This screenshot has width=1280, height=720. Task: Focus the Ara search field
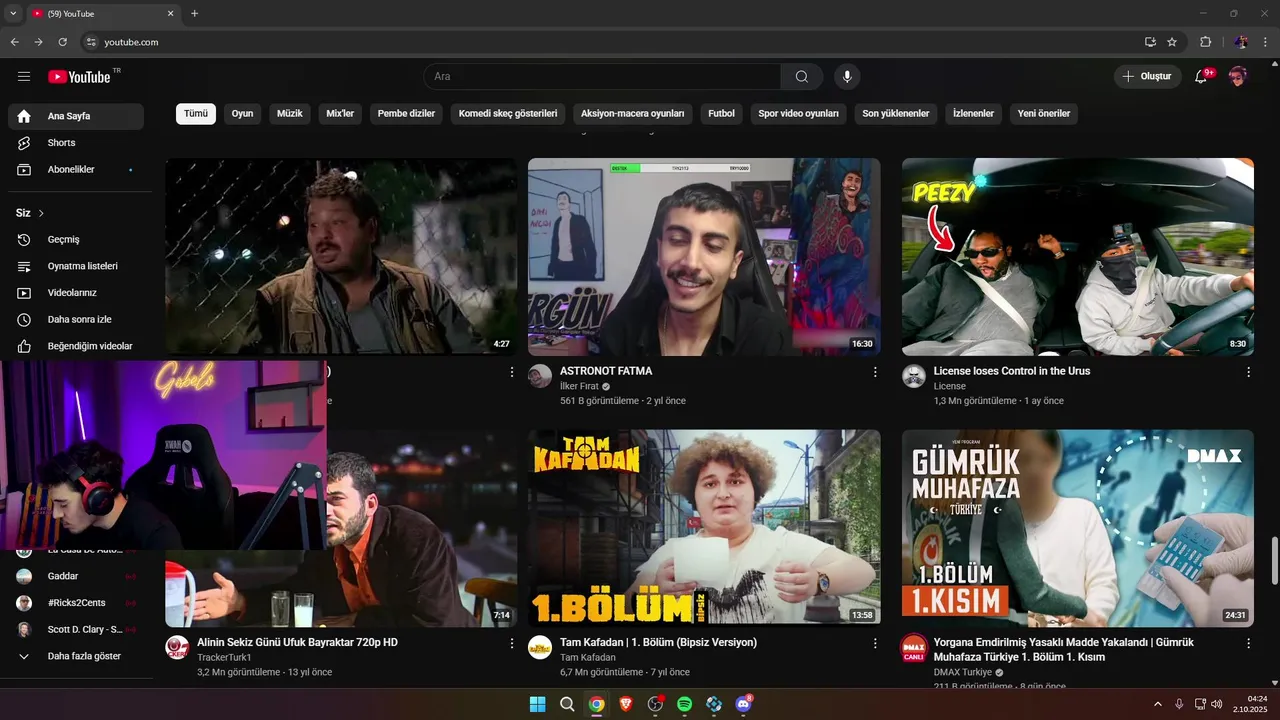pos(602,77)
